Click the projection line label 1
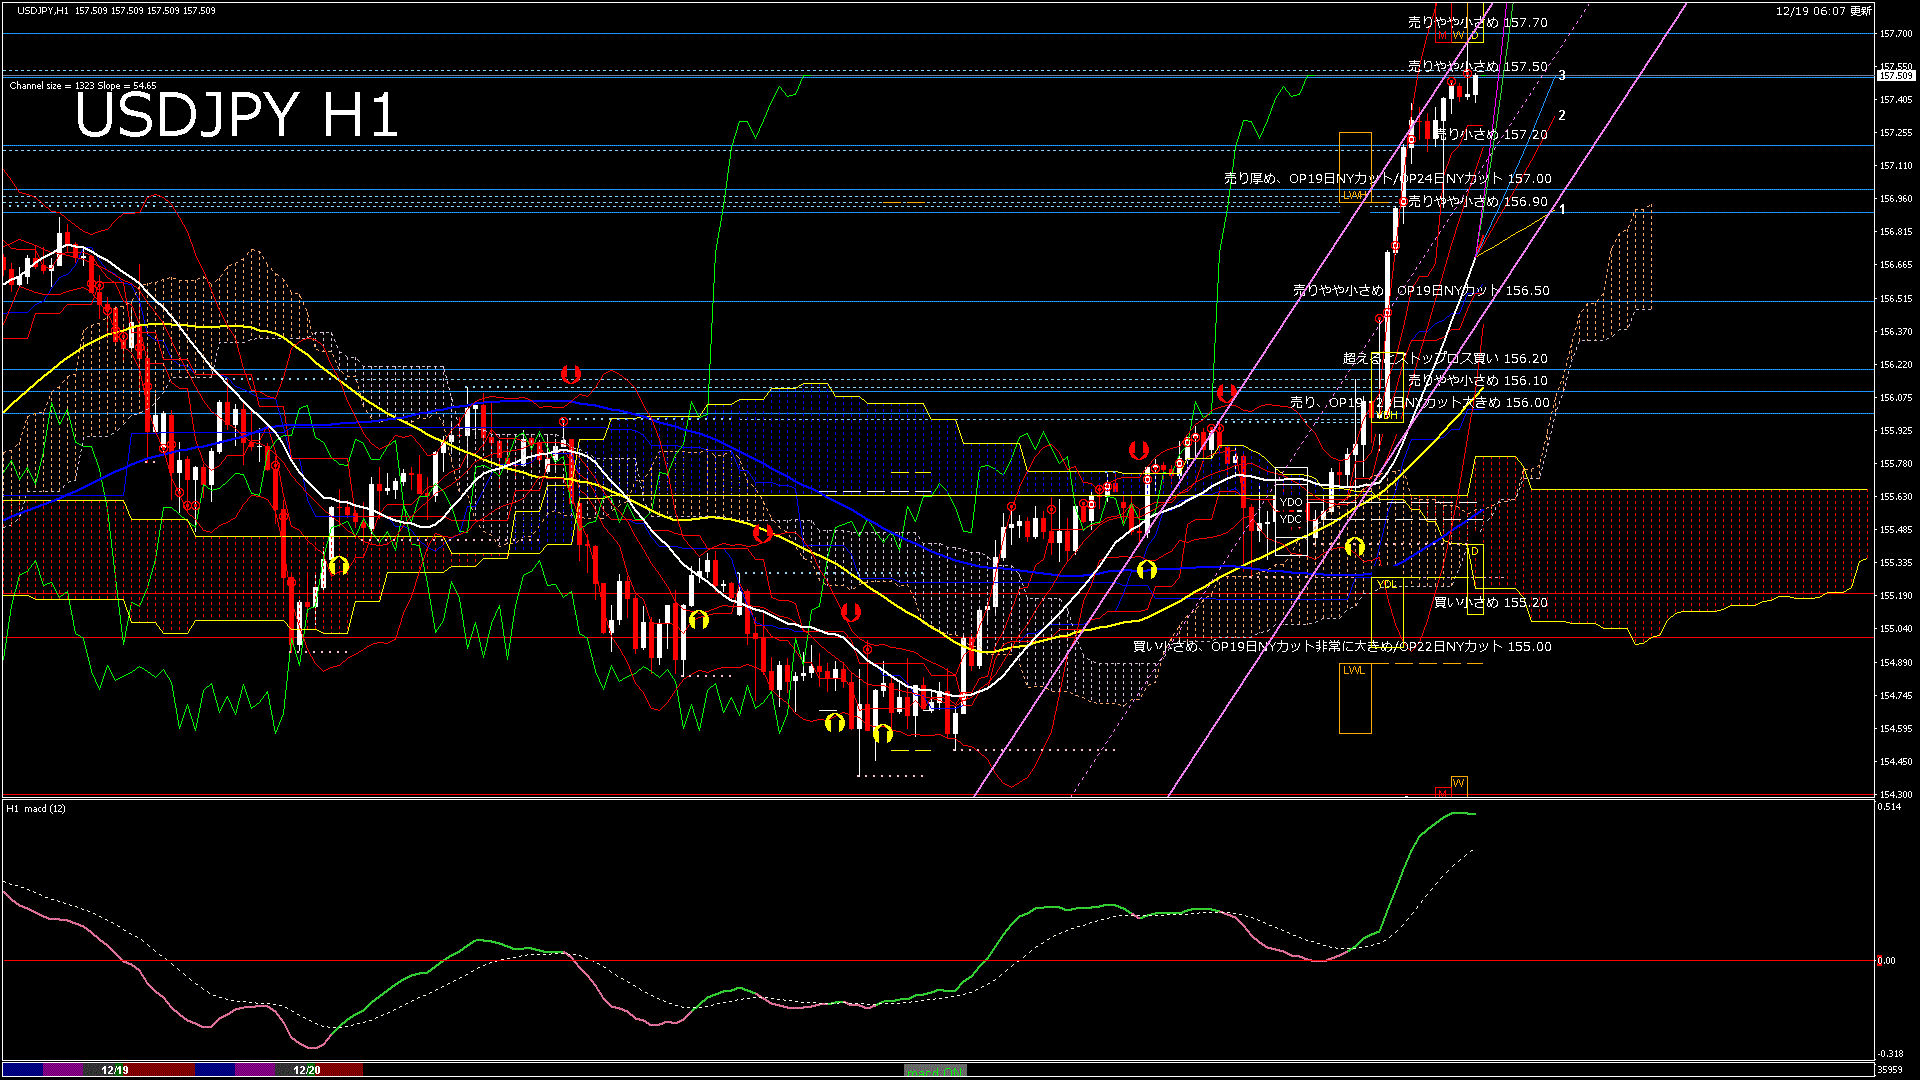 tap(1562, 209)
